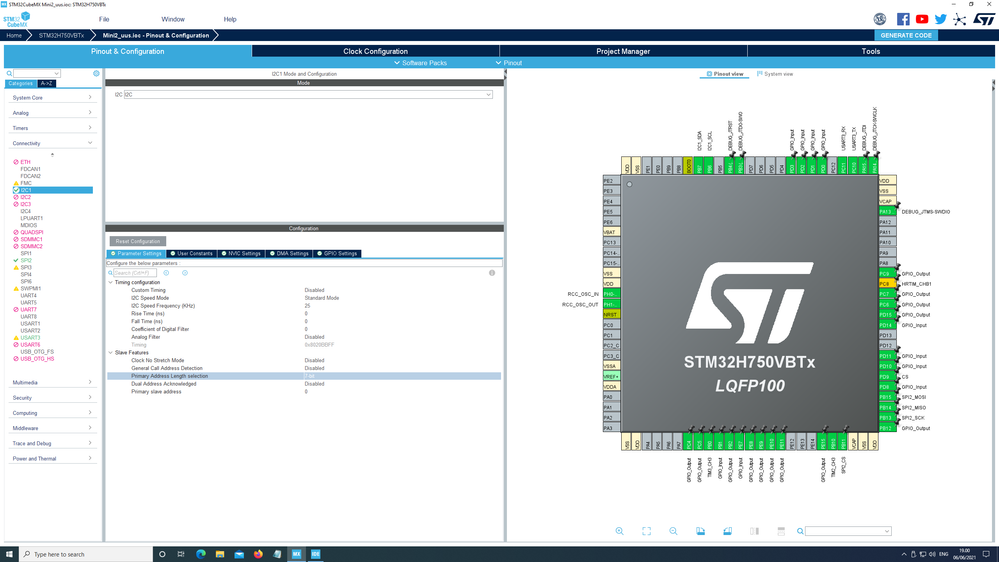Click the GENERATE CODE button
Viewport: 999px width, 562px height.
pyautogui.click(x=905, y=35)
